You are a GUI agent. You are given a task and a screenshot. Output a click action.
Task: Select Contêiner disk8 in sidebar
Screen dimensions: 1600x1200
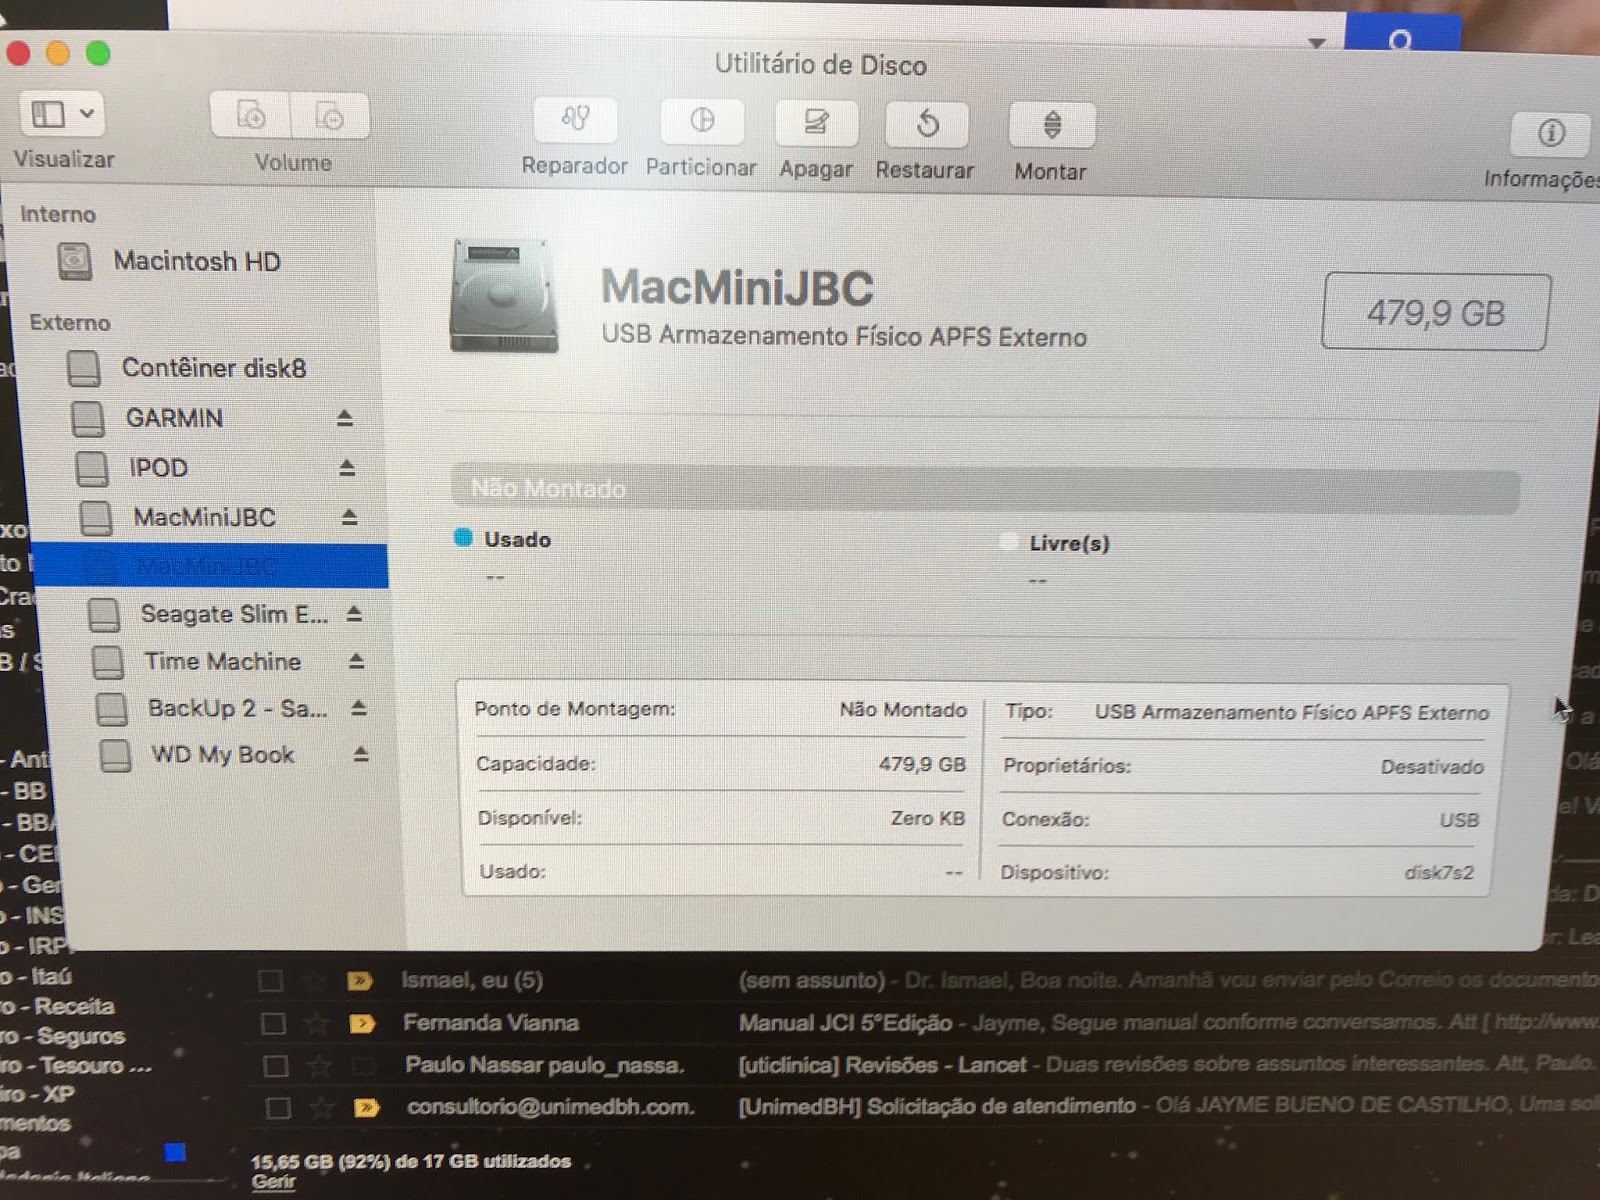pyautogui.click(x=213, y=368)
